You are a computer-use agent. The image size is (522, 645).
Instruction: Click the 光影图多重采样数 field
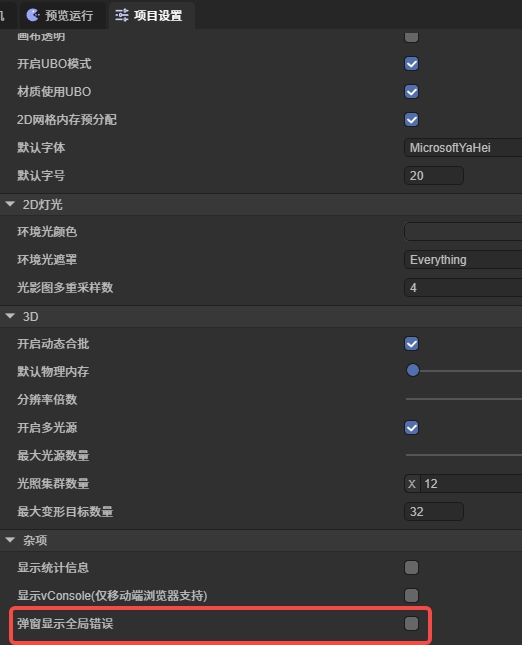coord(463,288)
